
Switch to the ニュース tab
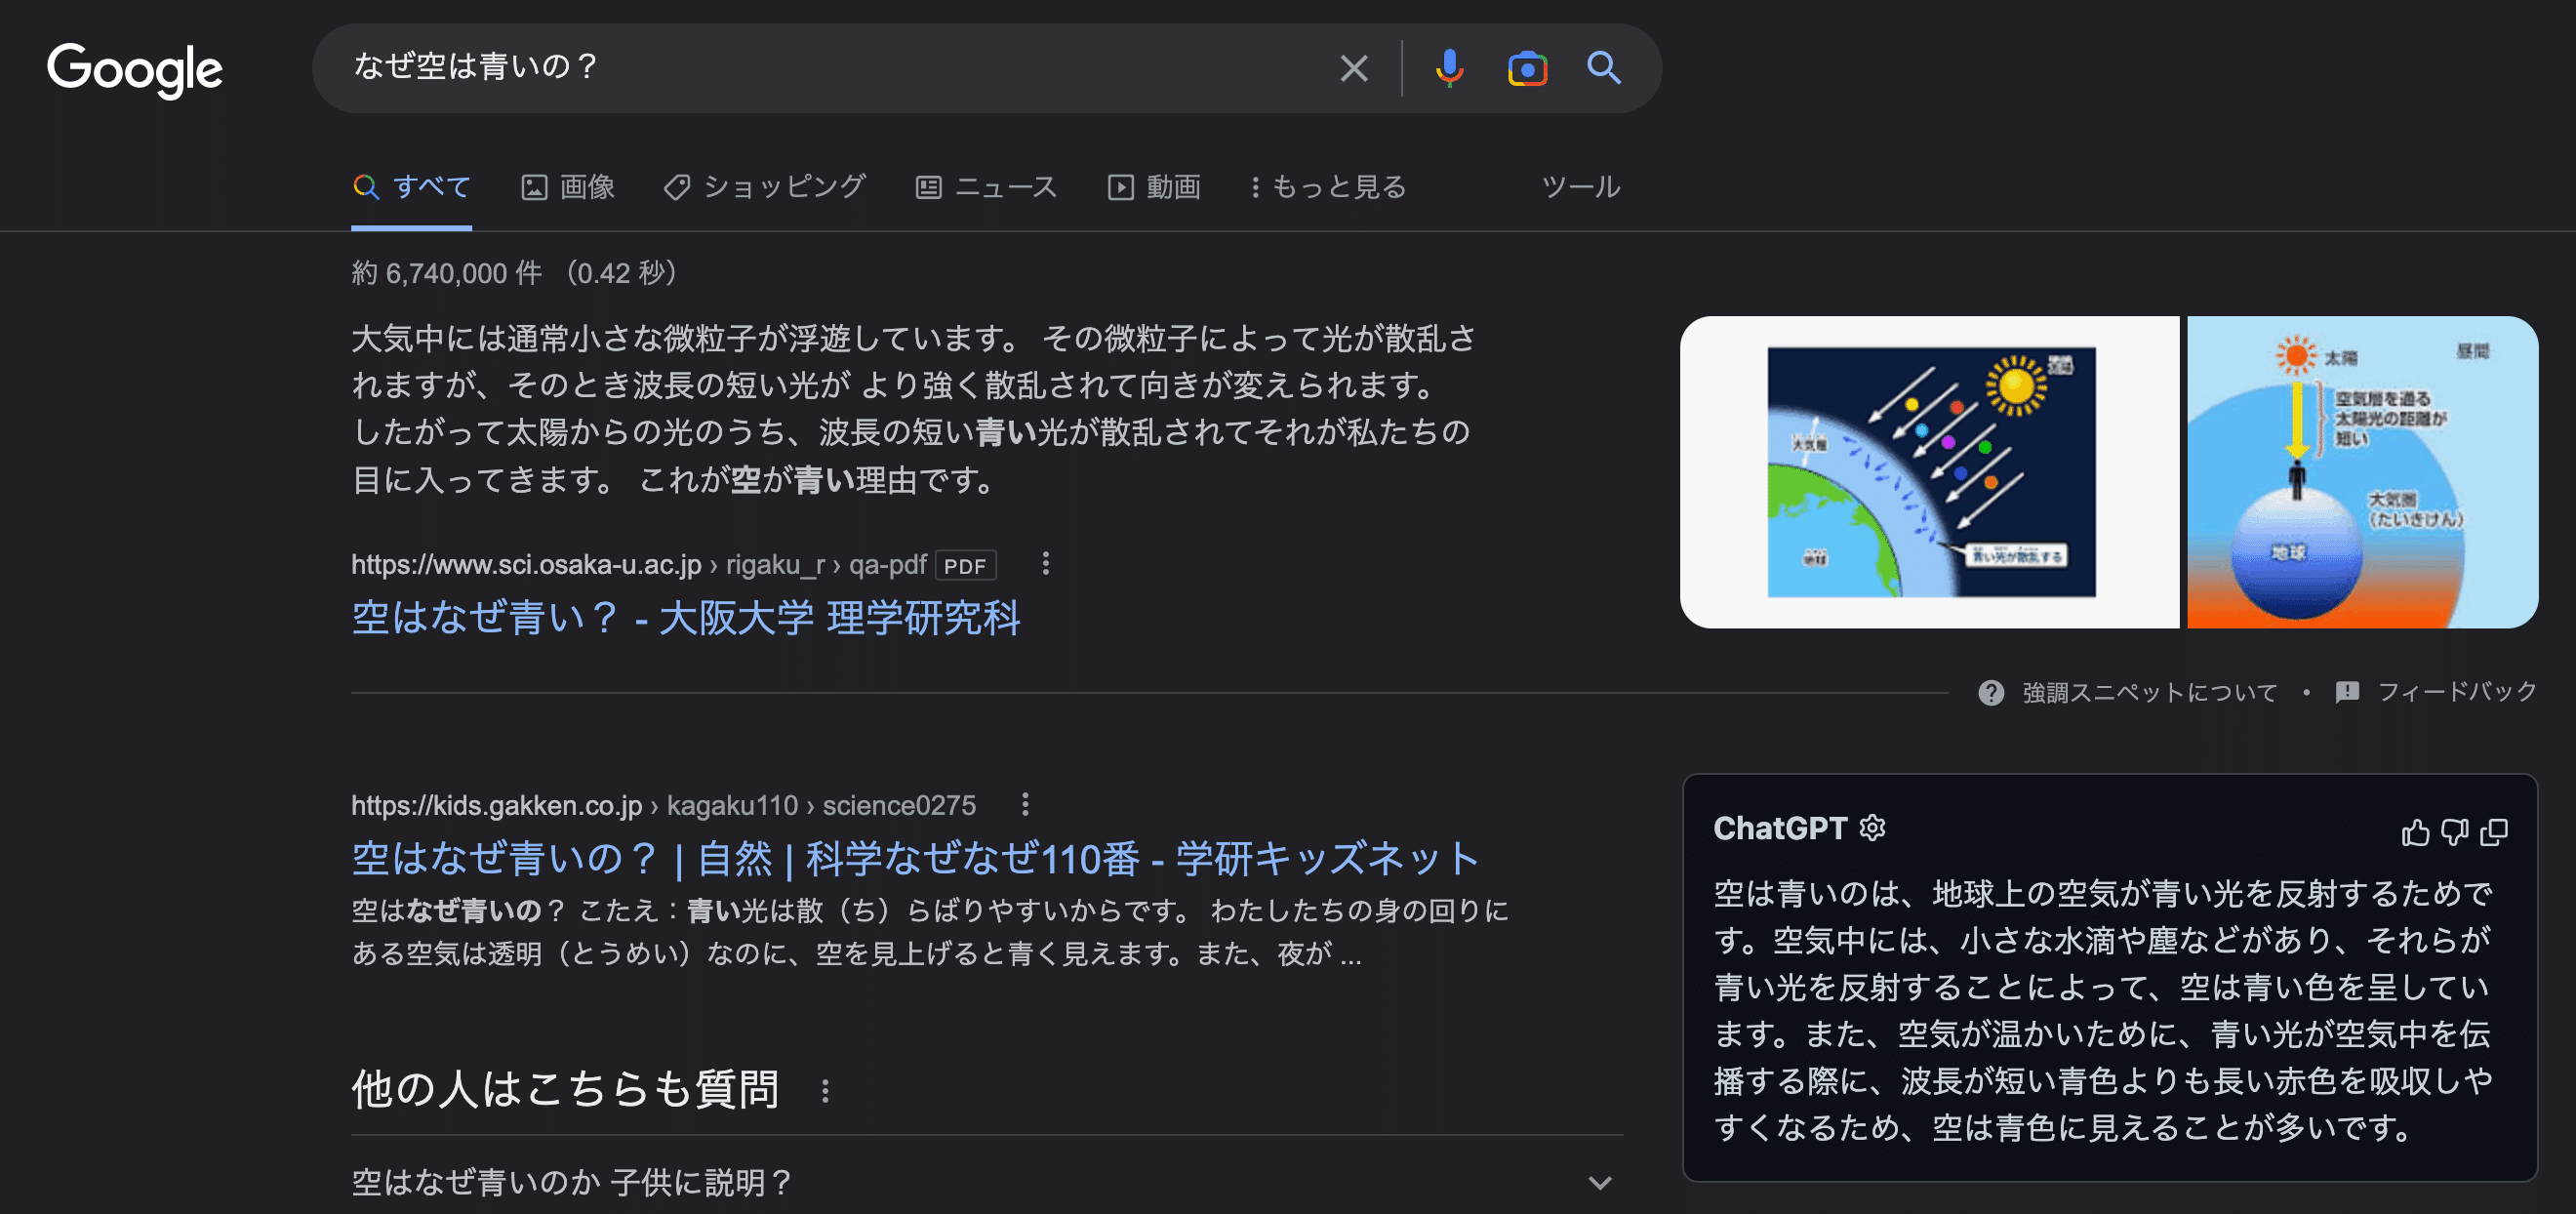[x=986, y=187]
